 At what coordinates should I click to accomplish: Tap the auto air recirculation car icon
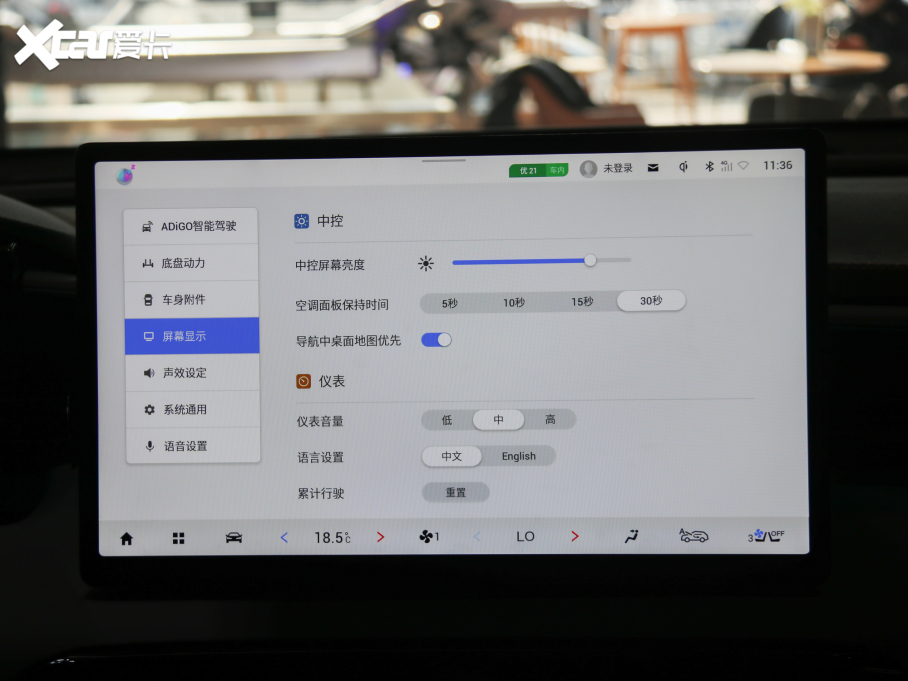click(693, 536)
